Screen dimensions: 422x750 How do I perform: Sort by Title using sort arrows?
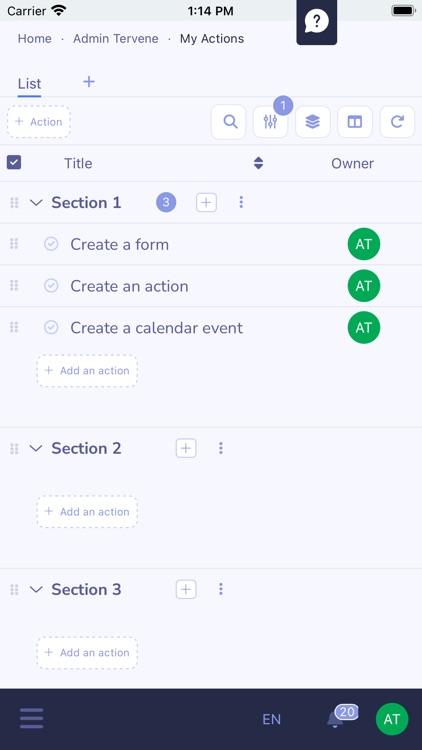click(258, 163)
